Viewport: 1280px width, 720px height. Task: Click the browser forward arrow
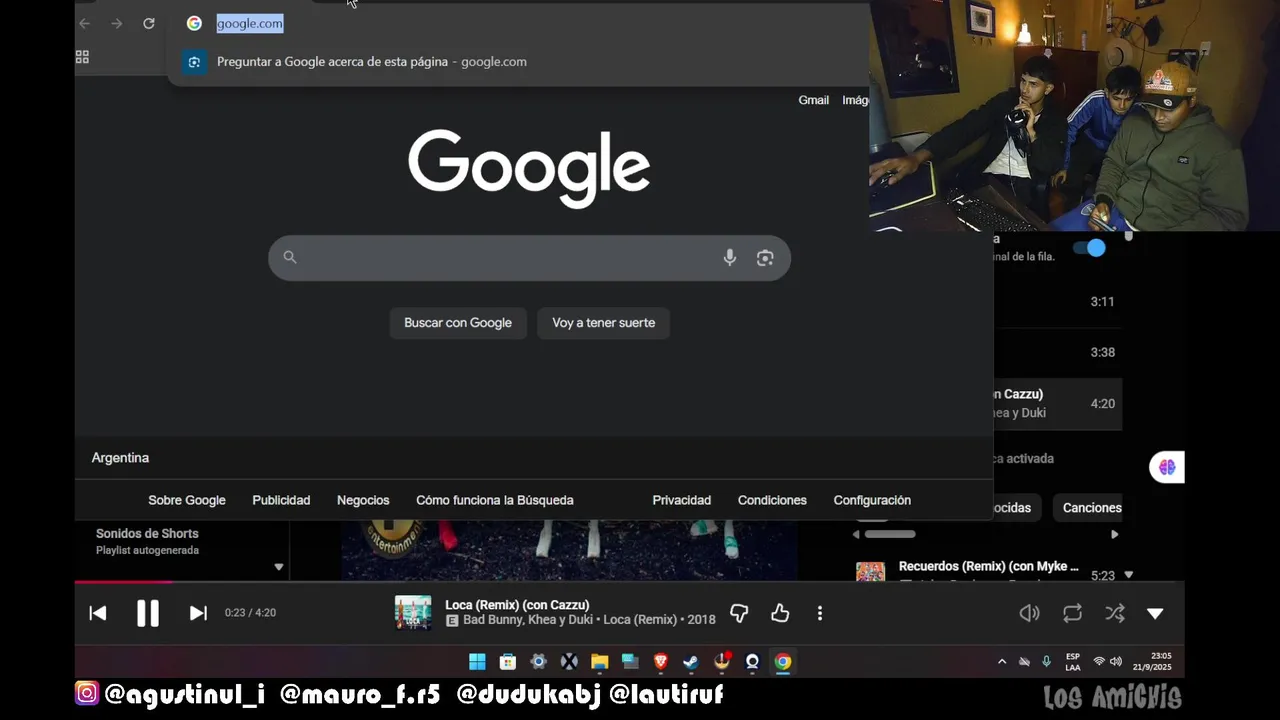117,23
